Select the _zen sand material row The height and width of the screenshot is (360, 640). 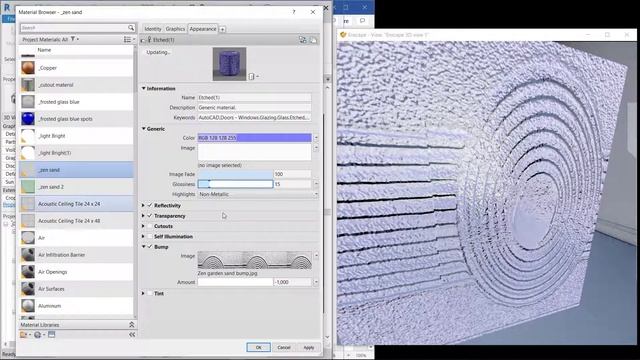pos(76,170)
